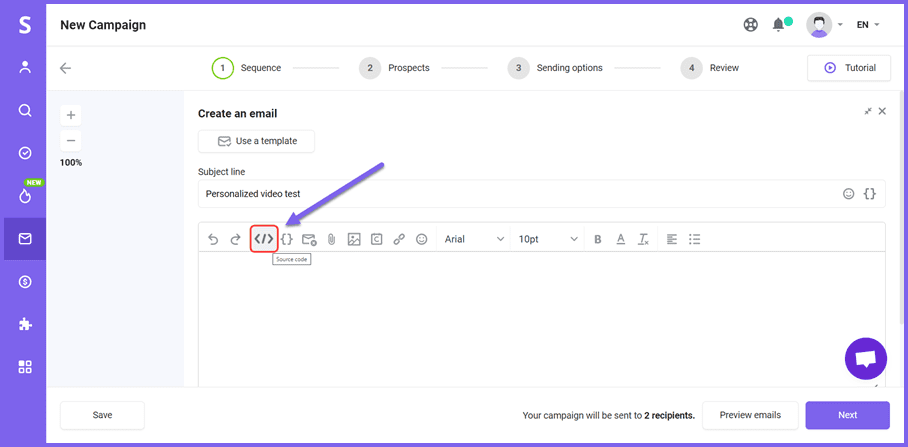908x447 pixels.
Task: Insert an image using the picture icon
Action: [x=354, y=239]
